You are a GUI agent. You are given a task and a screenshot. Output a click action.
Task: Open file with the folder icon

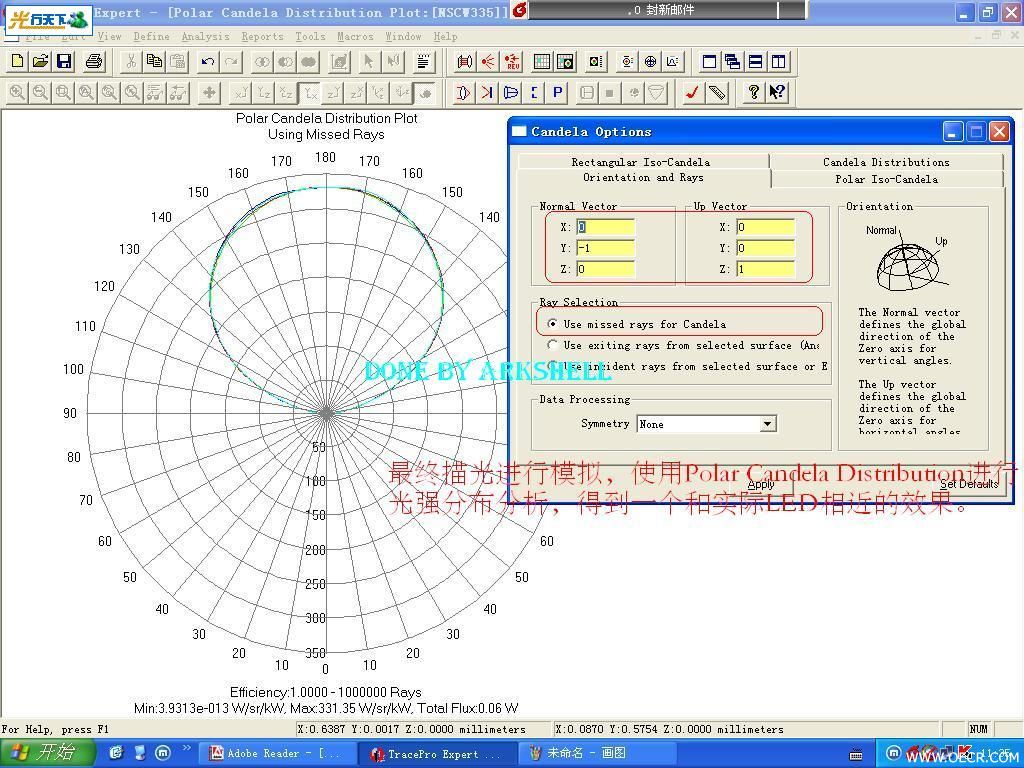click(x=40, y=61)
